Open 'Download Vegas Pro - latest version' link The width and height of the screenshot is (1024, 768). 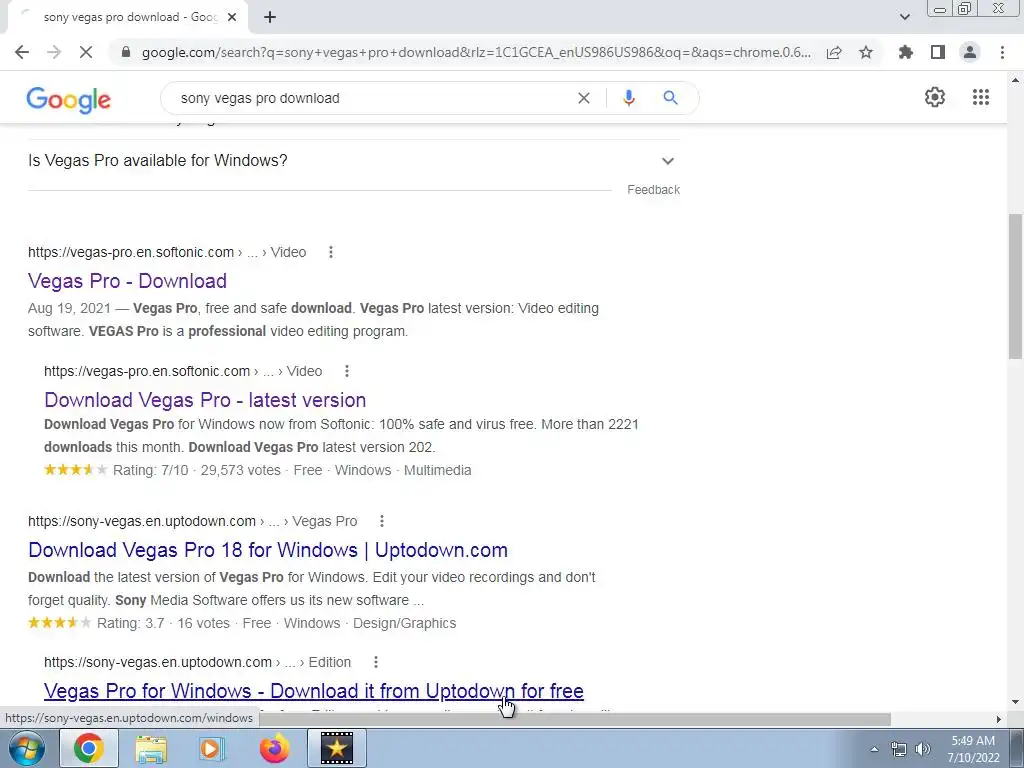(x=205, y=400)
